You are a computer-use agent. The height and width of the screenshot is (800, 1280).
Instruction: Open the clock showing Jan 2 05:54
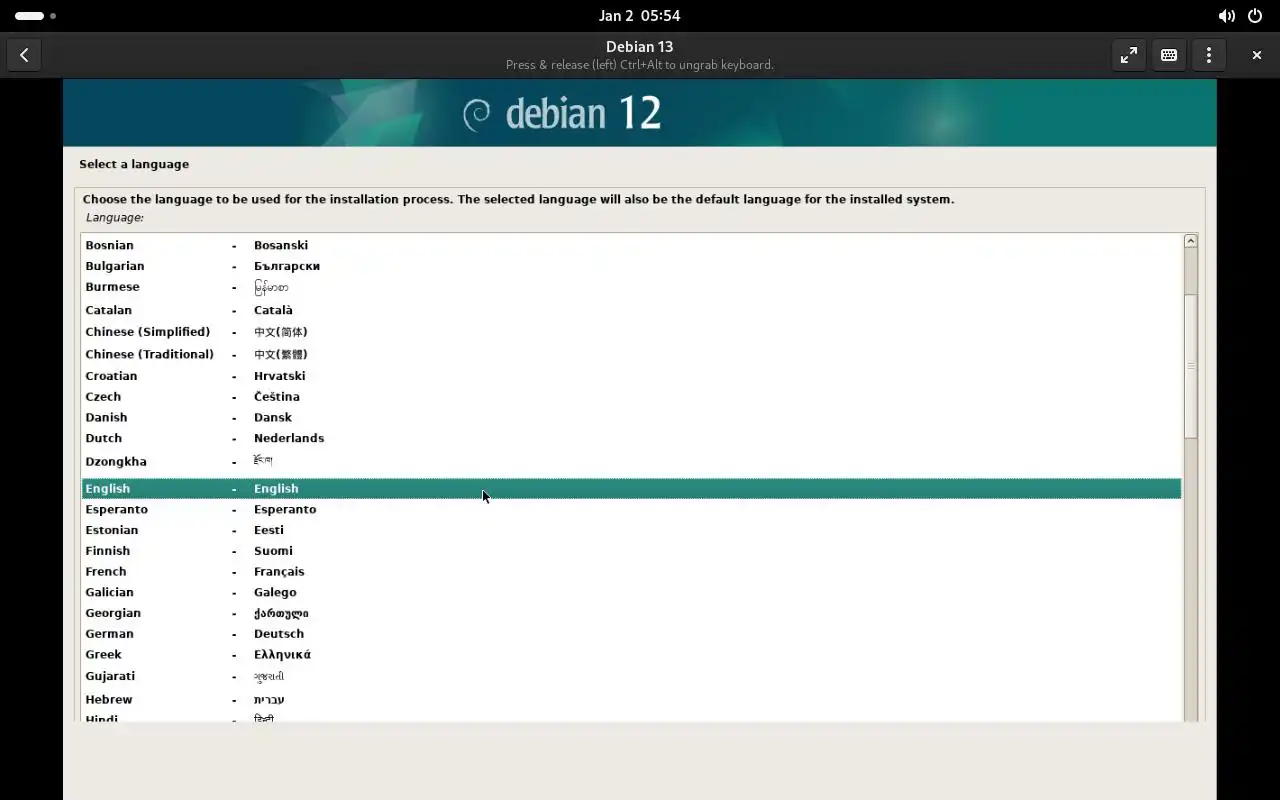tap(639, 16)
